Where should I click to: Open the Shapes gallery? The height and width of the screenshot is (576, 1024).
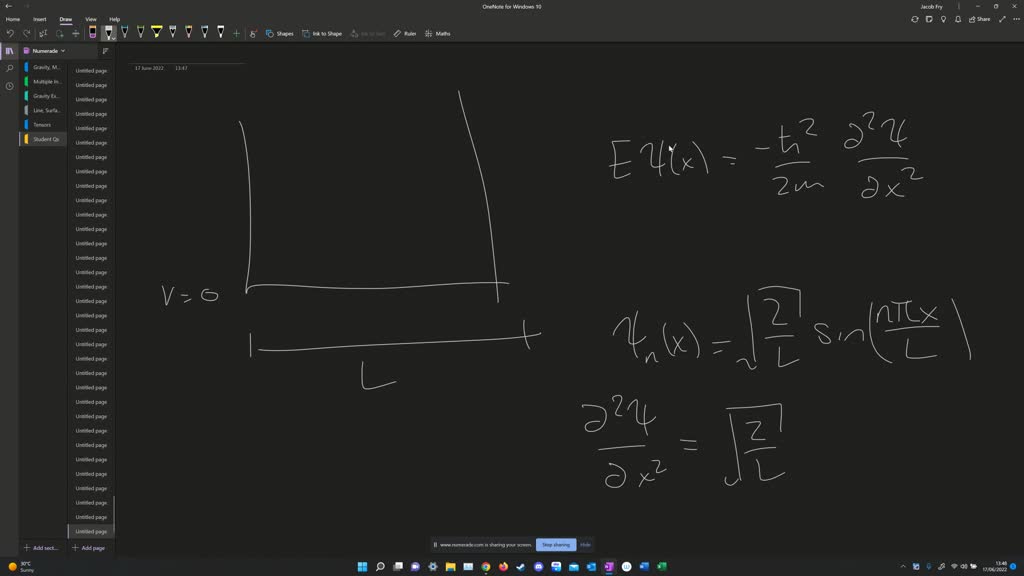point(280,33)
